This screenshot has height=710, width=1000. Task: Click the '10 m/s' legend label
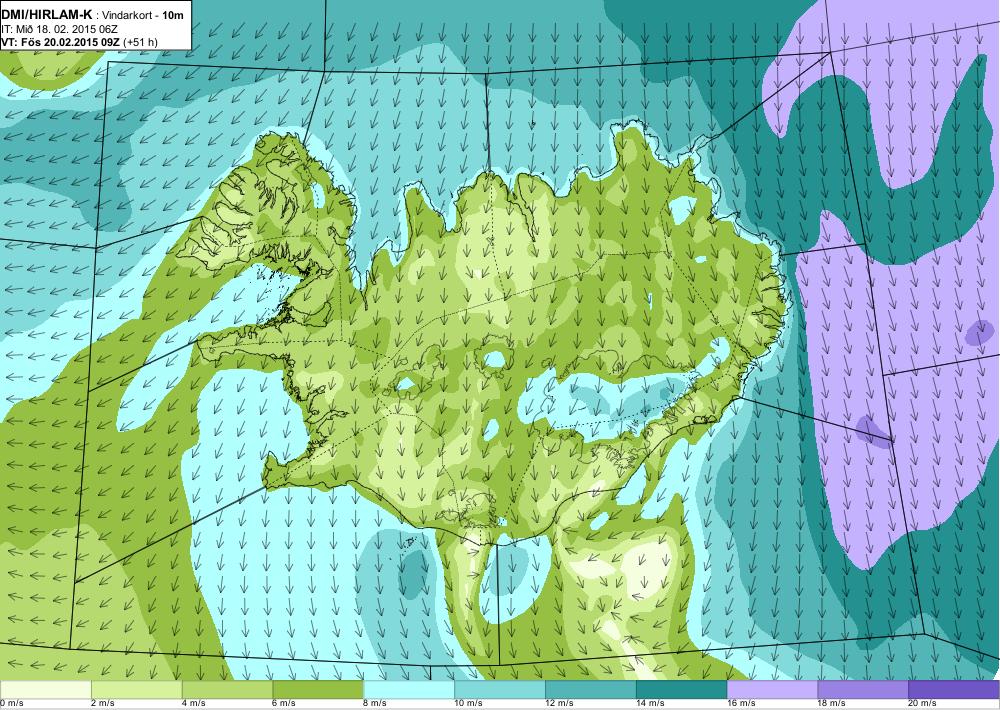469,704
